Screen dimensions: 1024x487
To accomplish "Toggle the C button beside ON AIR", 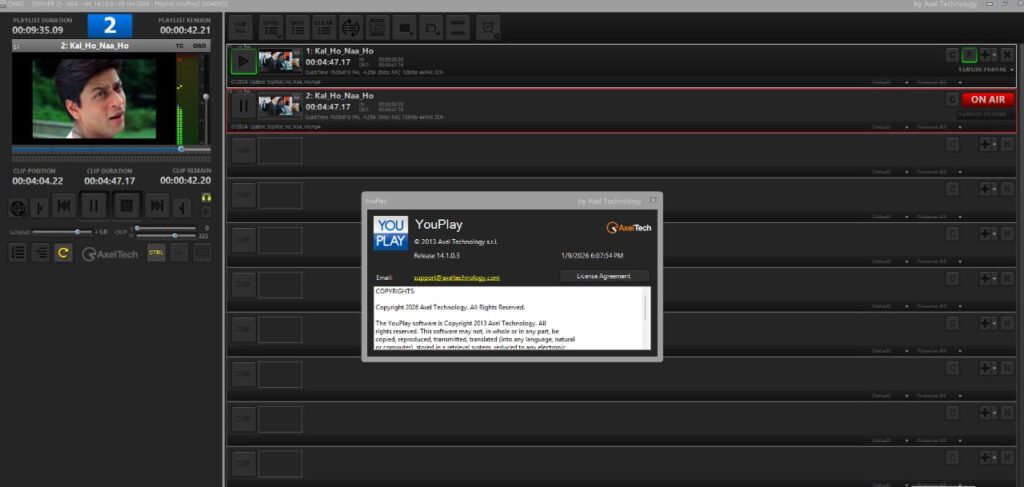I will click(952, 99).
